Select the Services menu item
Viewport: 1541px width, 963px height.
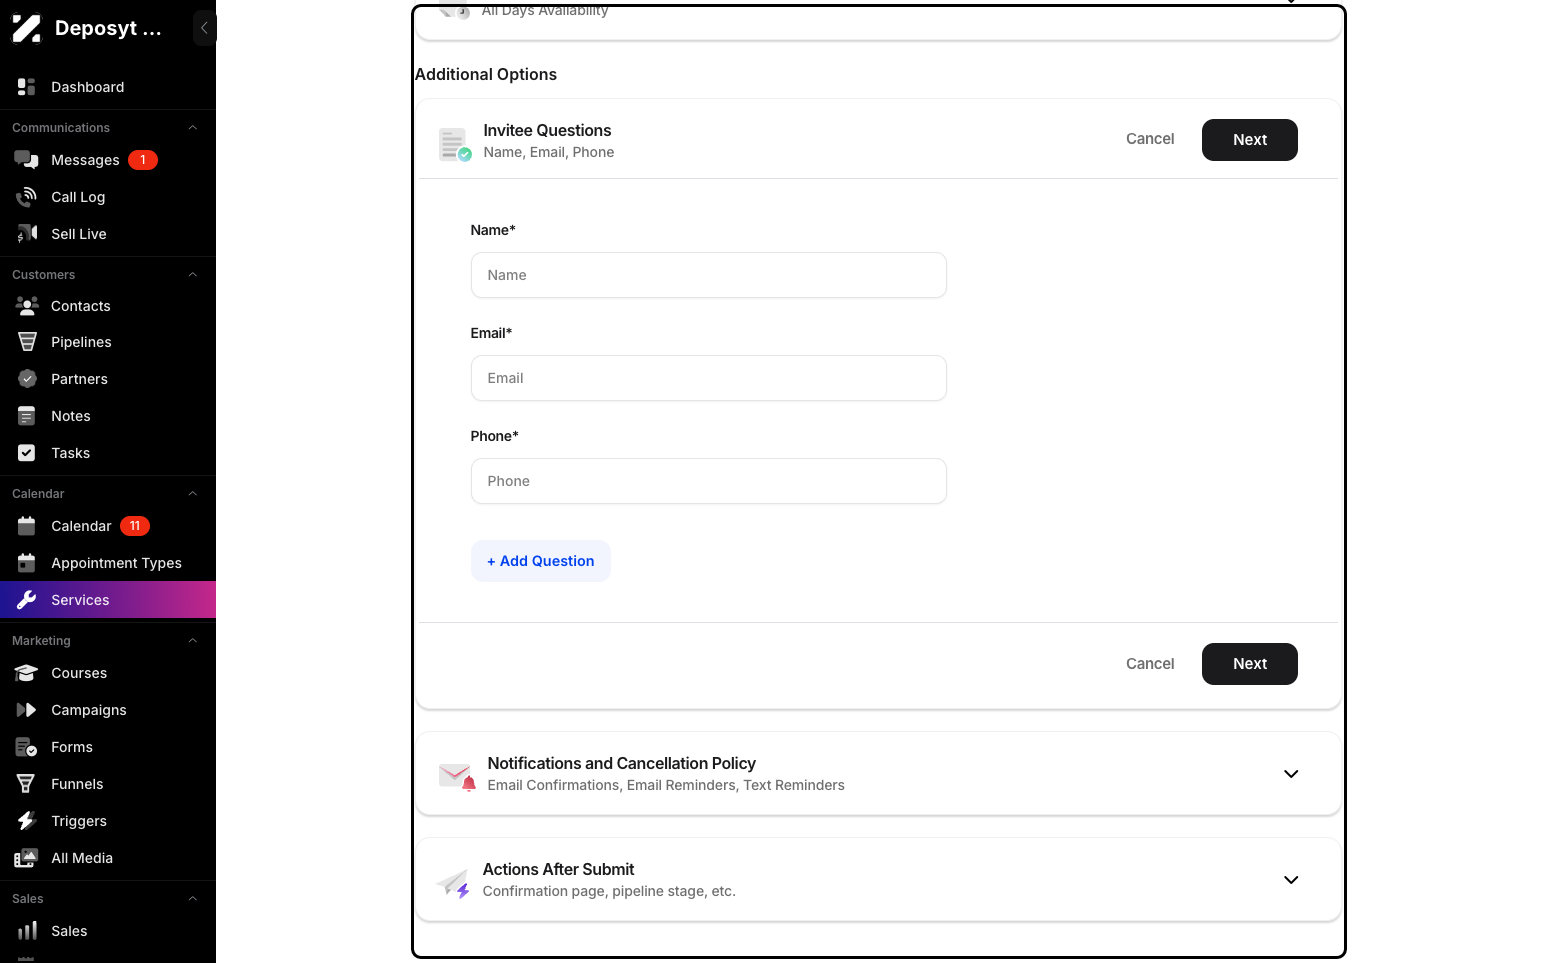[x=108, y=600]
